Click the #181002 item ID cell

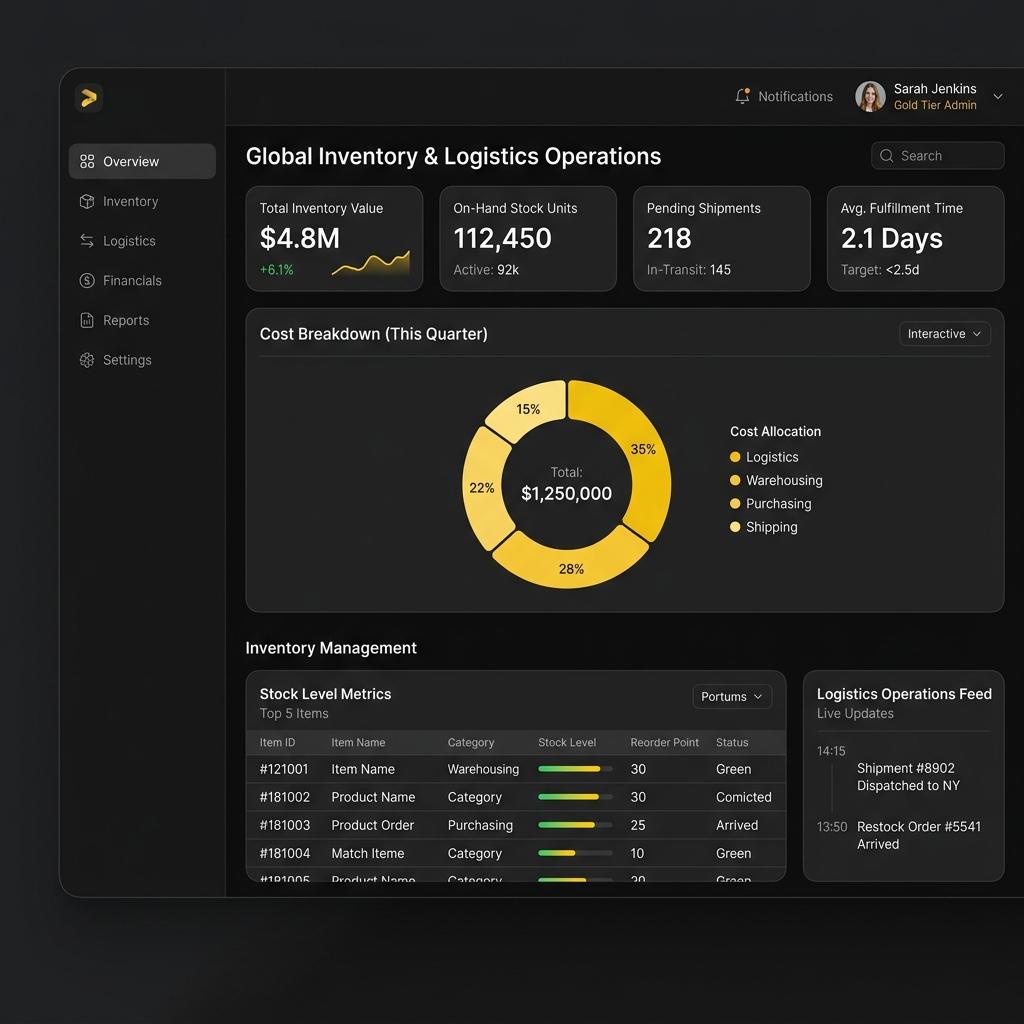coord(285,797)
